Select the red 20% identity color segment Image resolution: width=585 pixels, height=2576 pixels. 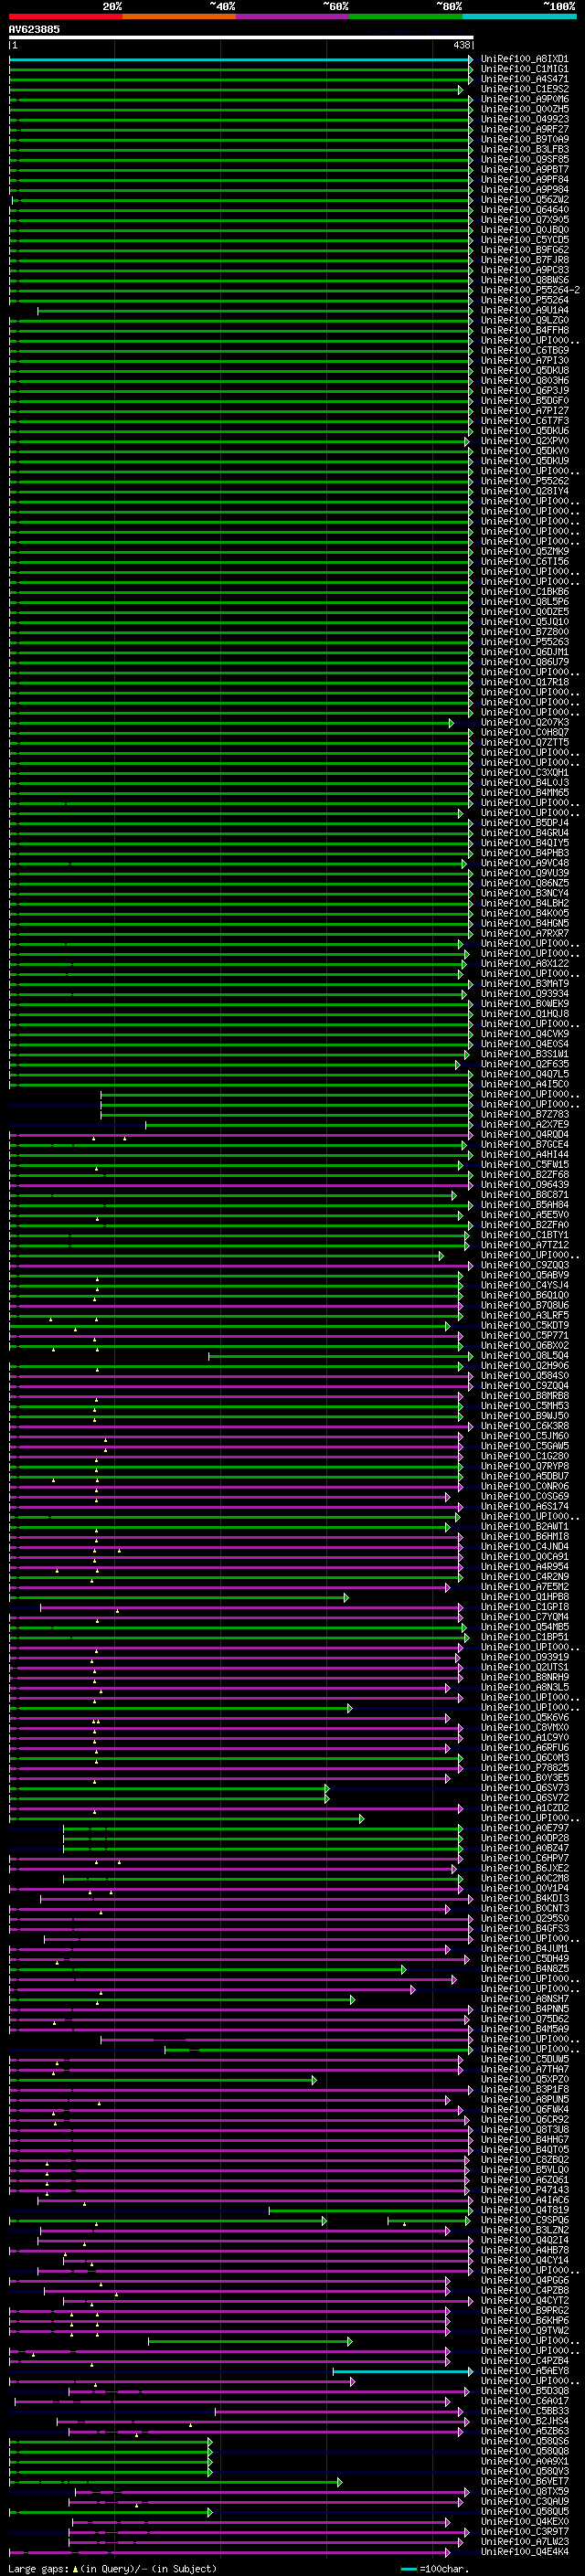pos(65,16)
